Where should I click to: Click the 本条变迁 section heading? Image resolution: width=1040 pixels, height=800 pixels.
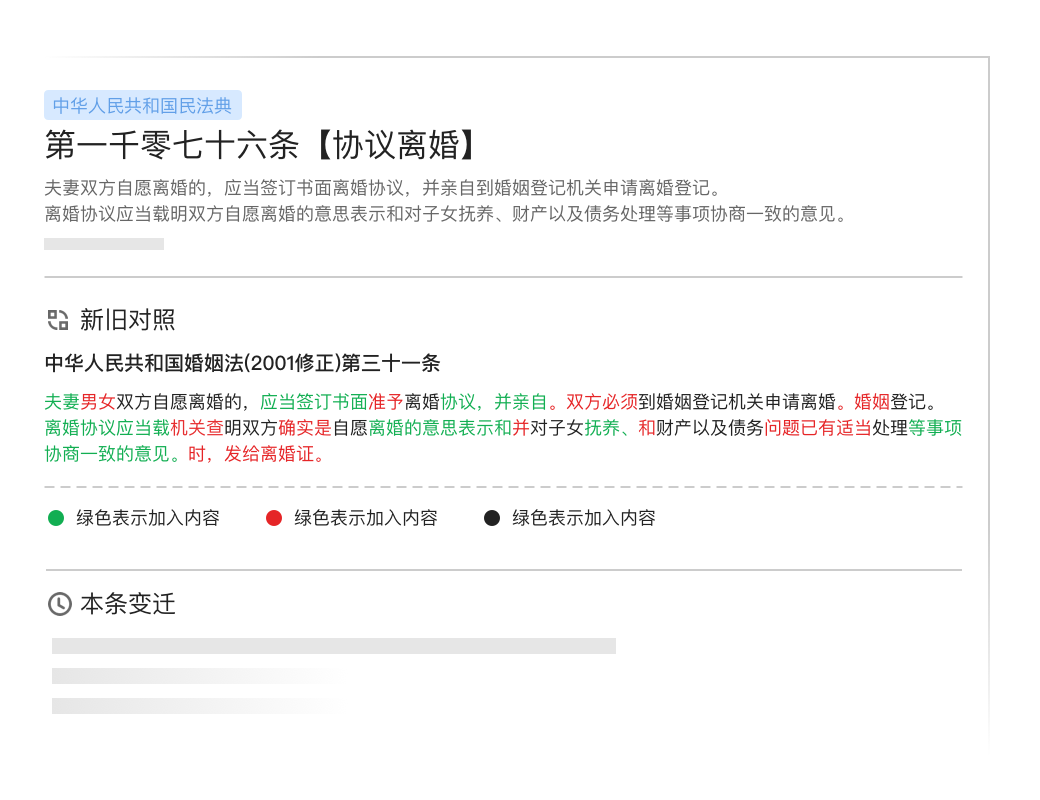point(128,604)
